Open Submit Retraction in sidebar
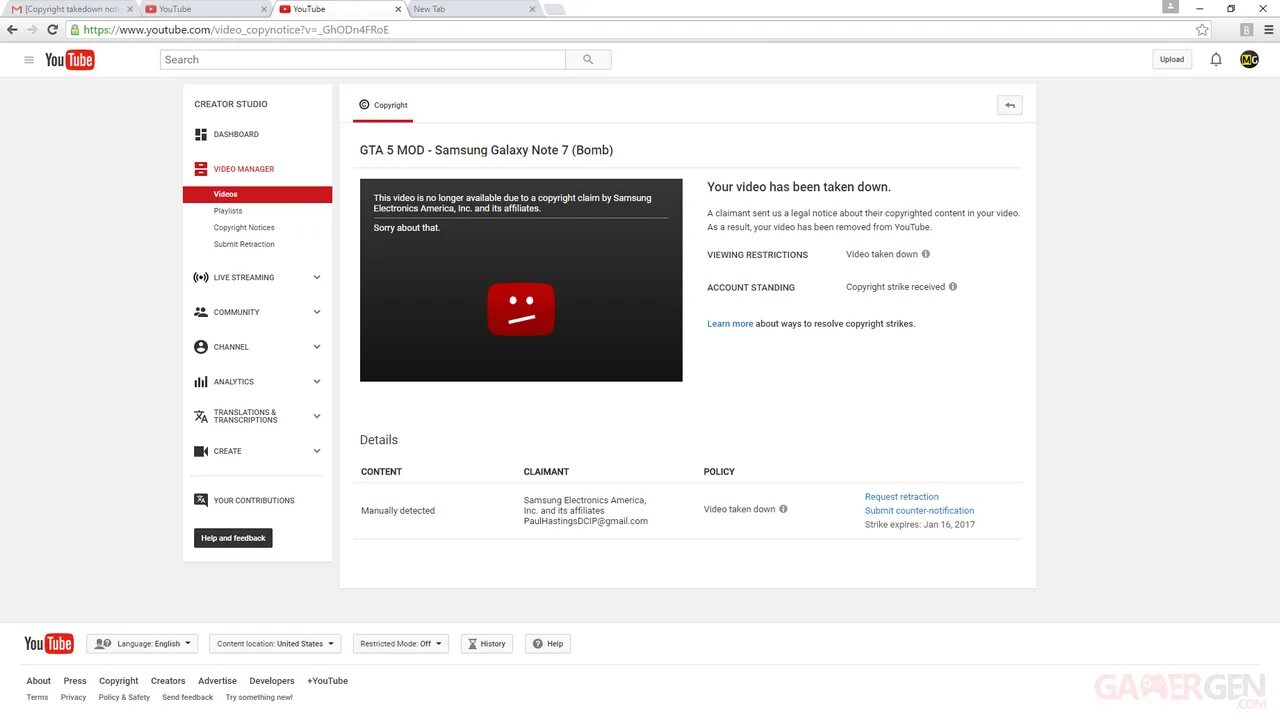Screen dimensions: 1280x723 click(x=244, y=244)
